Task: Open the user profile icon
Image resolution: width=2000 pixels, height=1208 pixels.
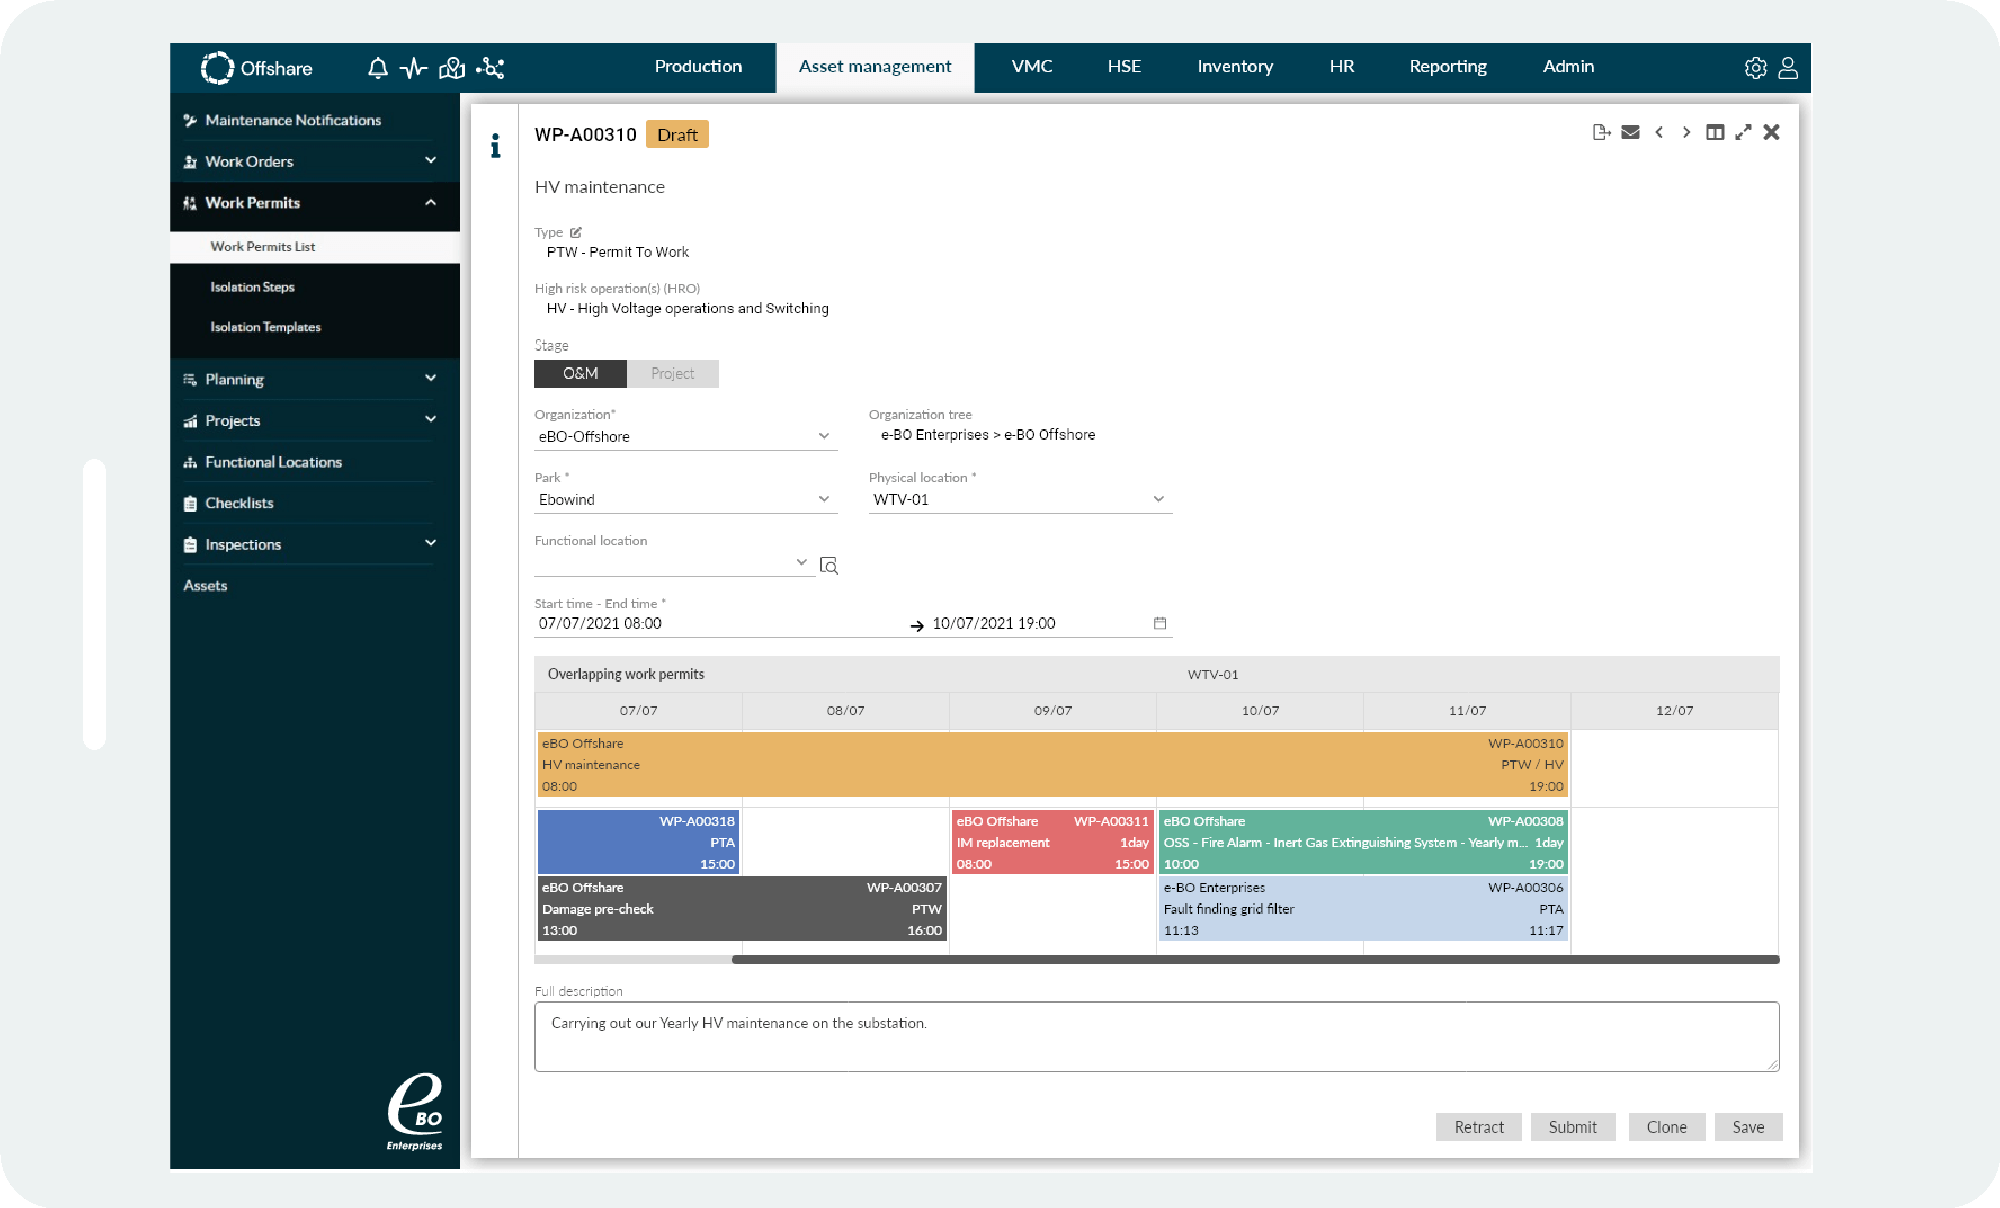Action: pos(1788,68)
